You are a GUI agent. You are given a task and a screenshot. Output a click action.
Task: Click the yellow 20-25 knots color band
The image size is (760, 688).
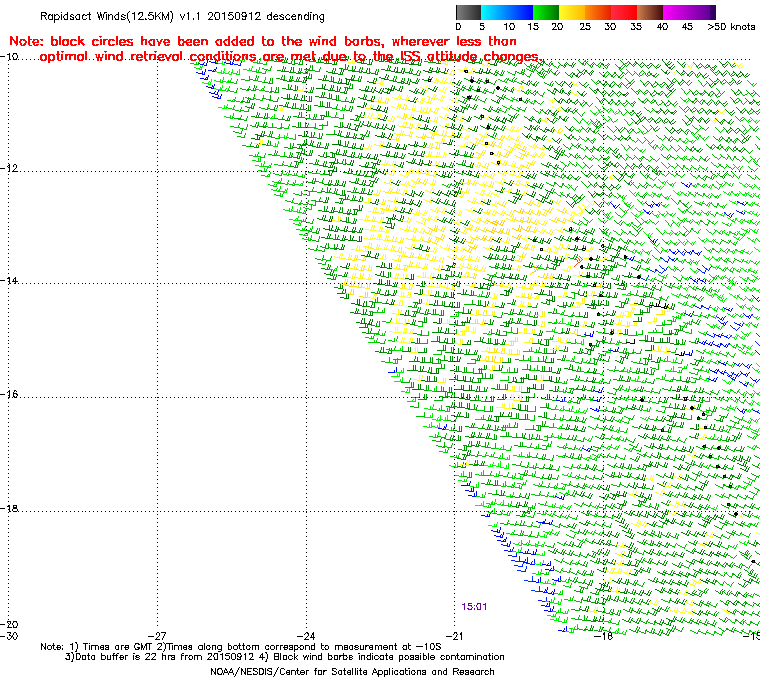pyautogui.click(x=572, y=12)
